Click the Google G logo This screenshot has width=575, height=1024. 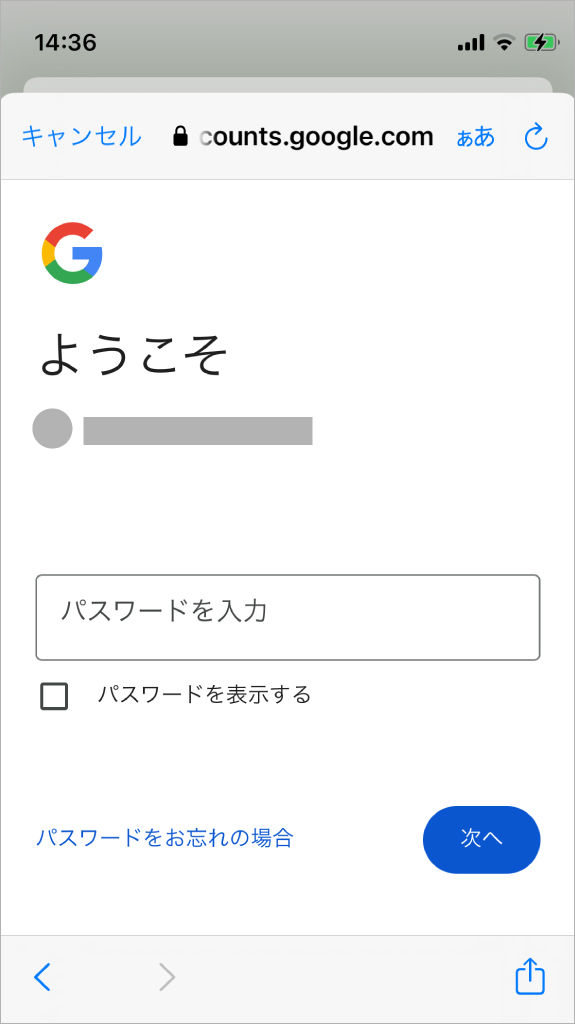[72, 253]
